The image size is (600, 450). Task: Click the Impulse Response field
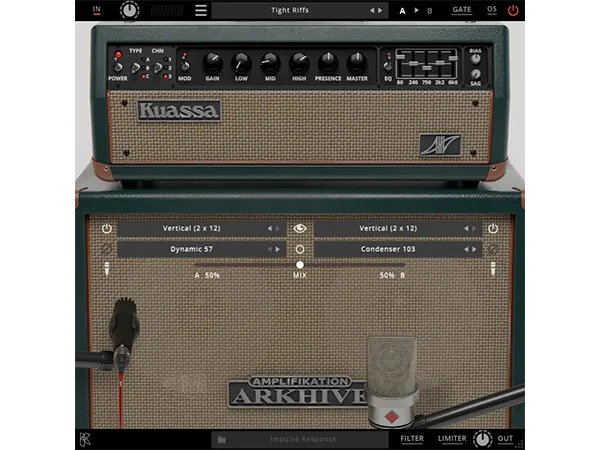tap(300, 439)
